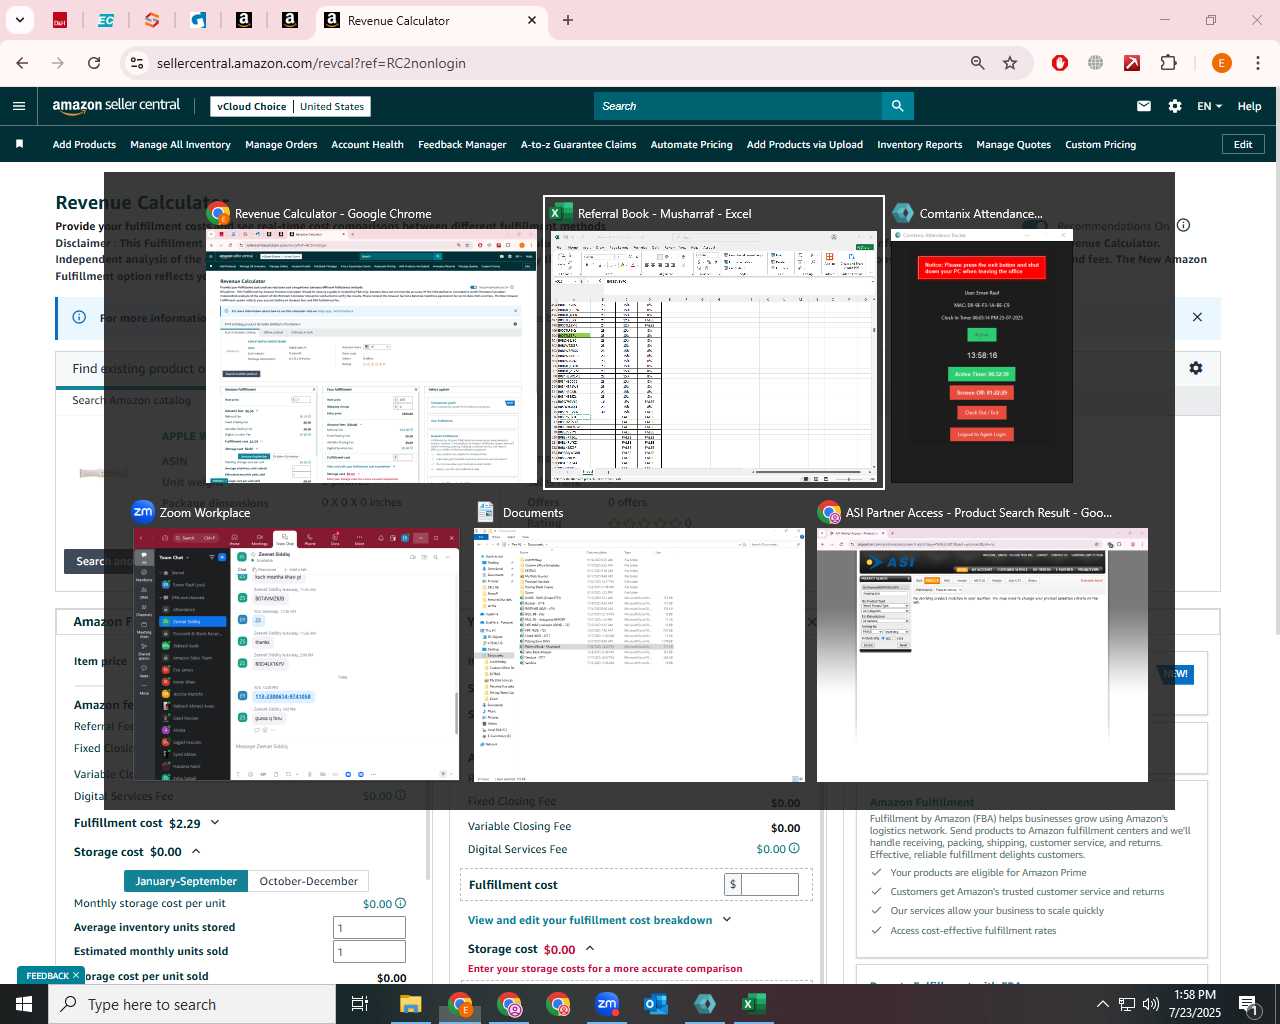
Task: Switch to the Comtanix Attendance window thumbnail
Action: pos(981,342)
